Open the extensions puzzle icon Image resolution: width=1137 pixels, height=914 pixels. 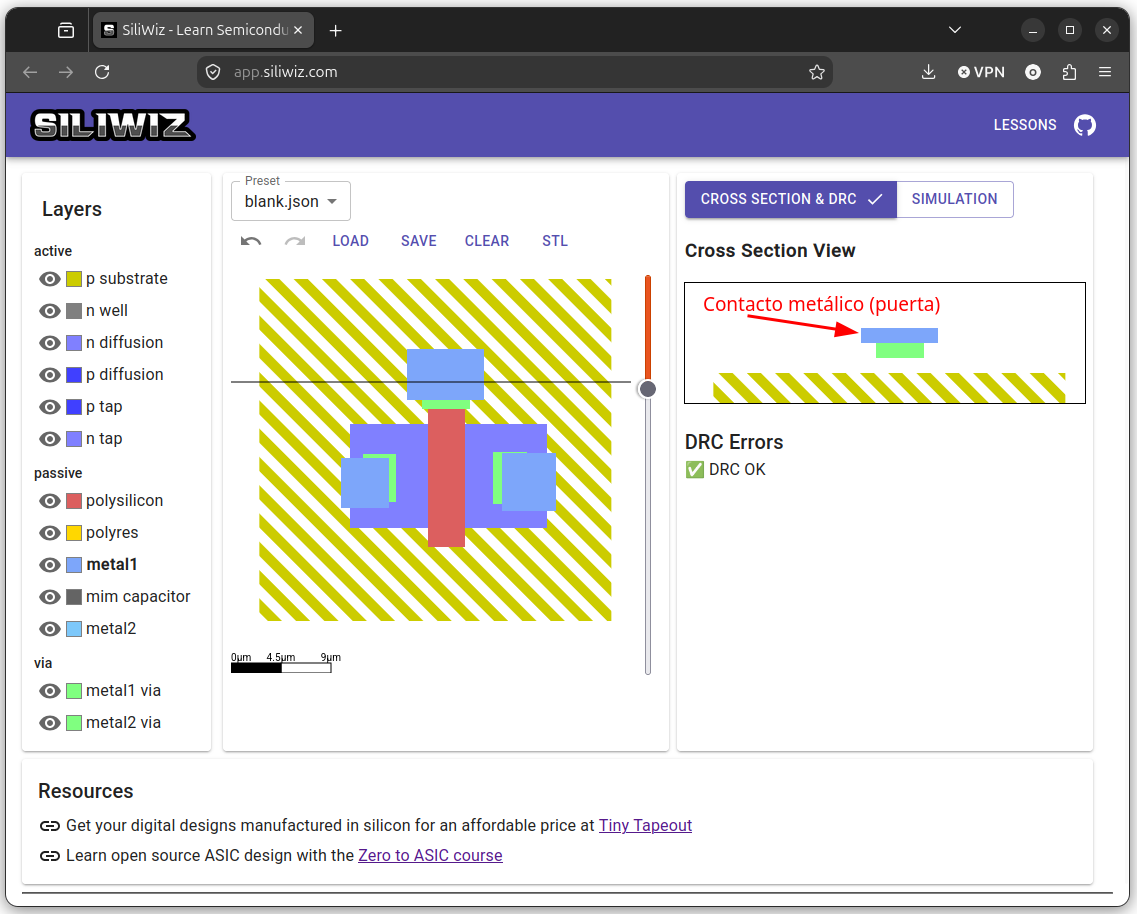[x=1069, y=72]
